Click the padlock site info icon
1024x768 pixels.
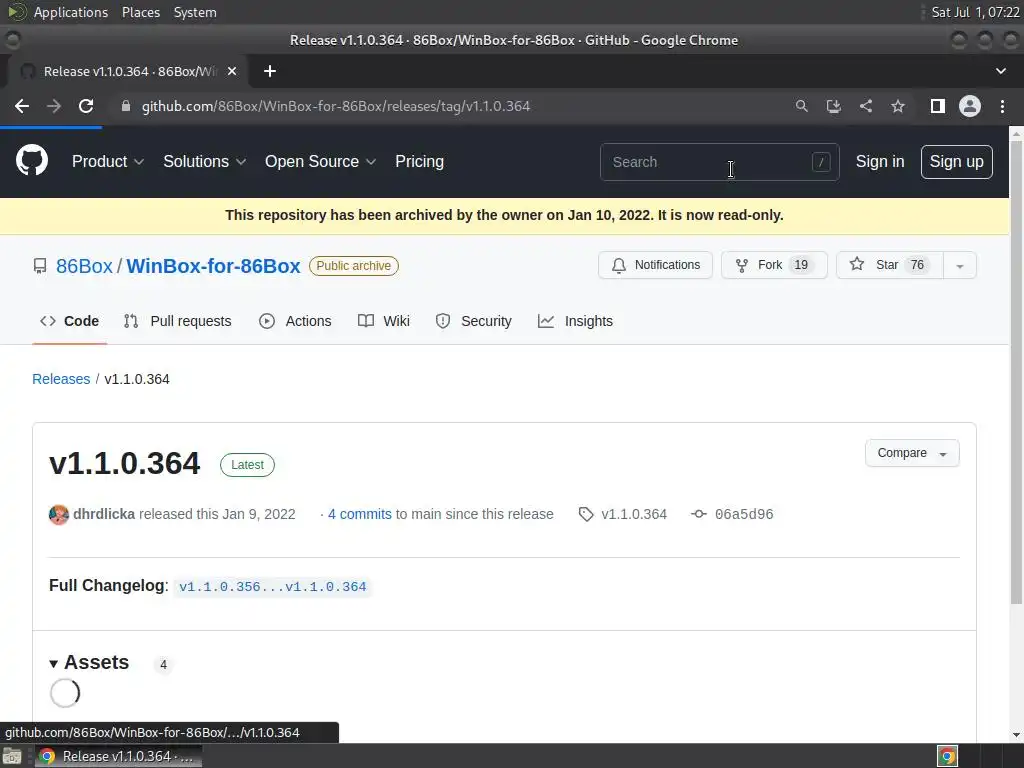pos(126,106)
